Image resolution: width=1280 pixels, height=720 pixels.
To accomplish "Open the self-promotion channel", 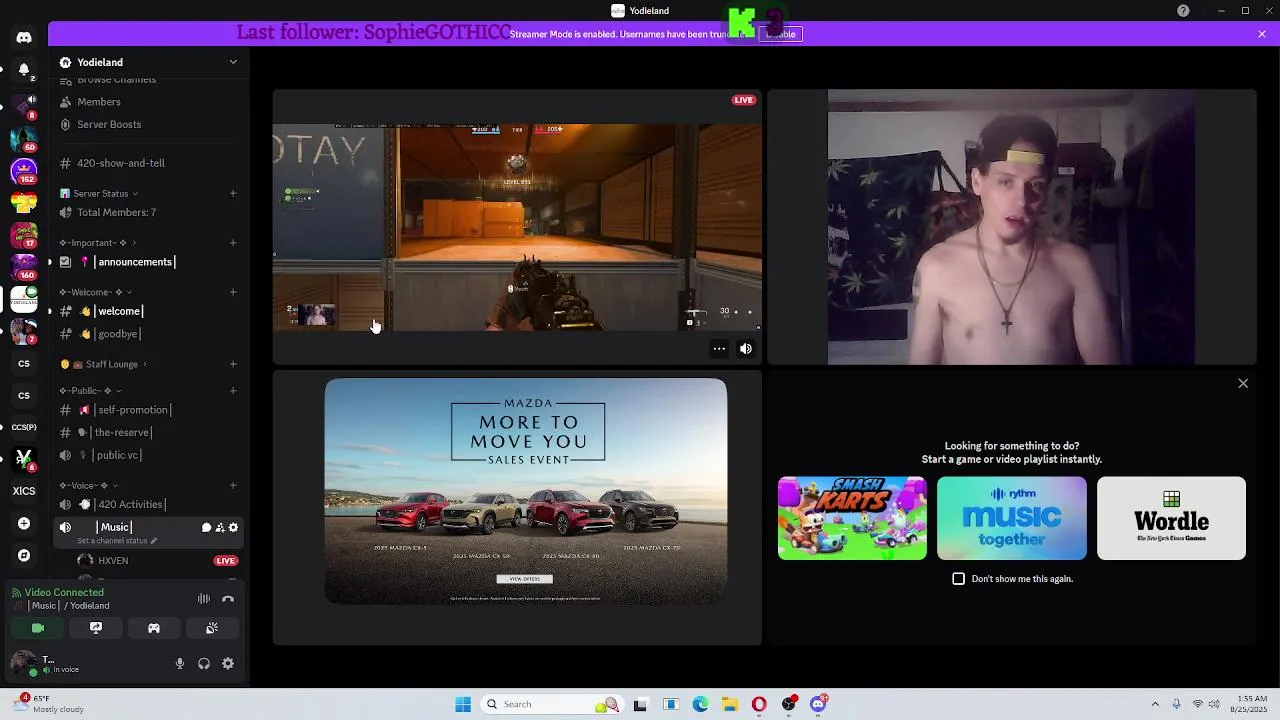I will pyautogui.click(x=148, y=410).
